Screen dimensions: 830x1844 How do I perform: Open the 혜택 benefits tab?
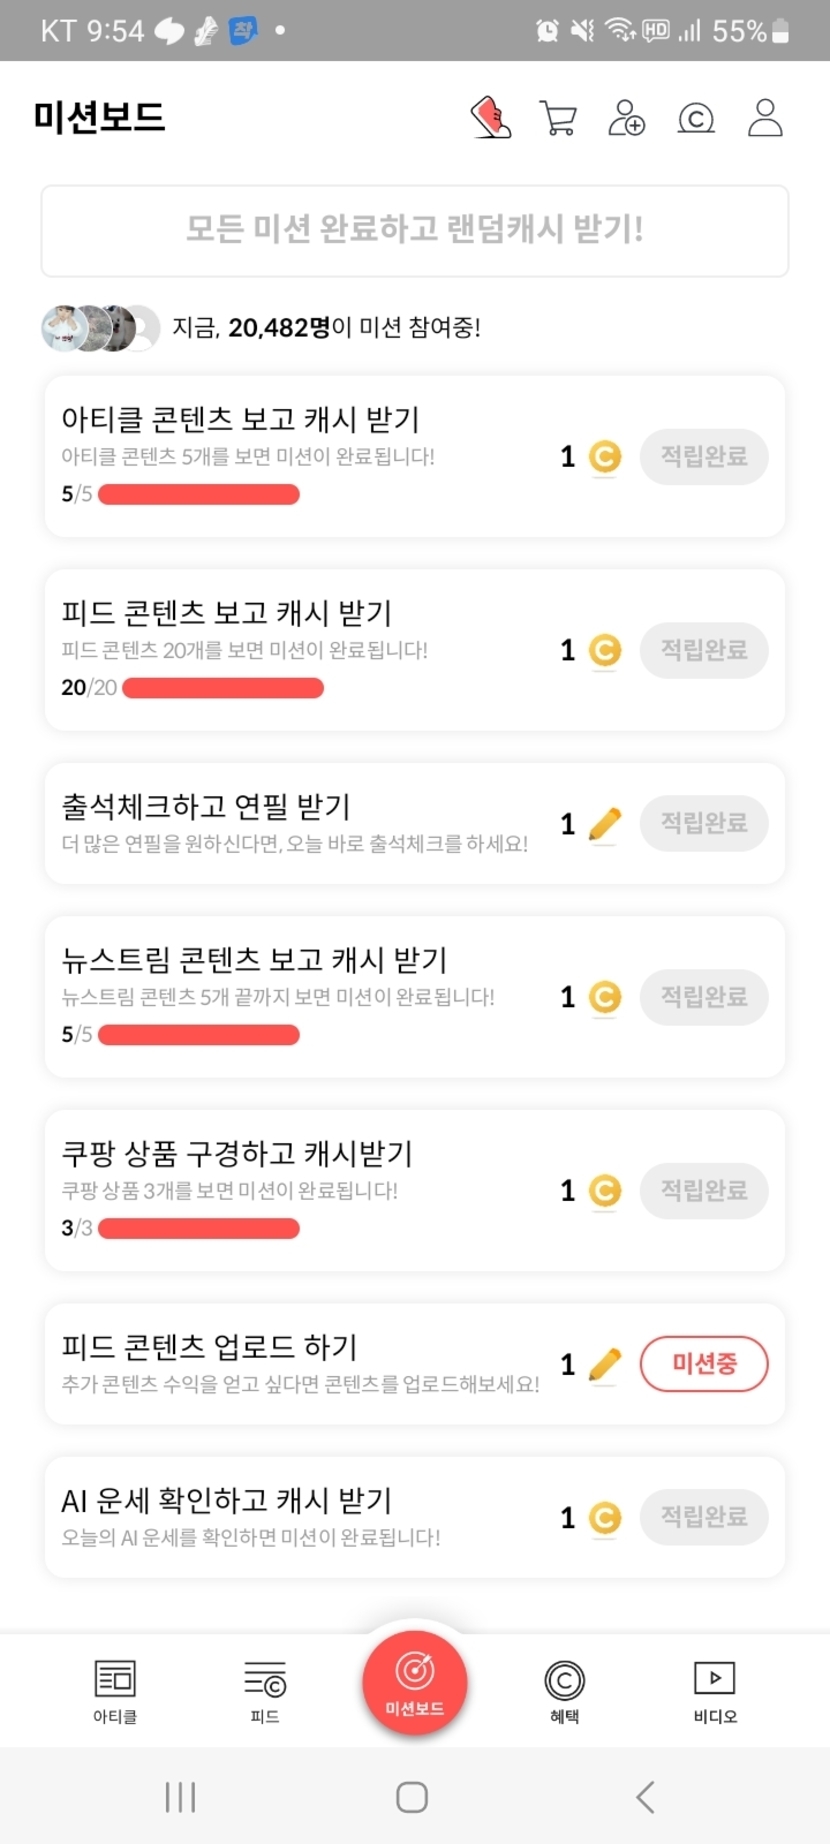coord(564,1690)
